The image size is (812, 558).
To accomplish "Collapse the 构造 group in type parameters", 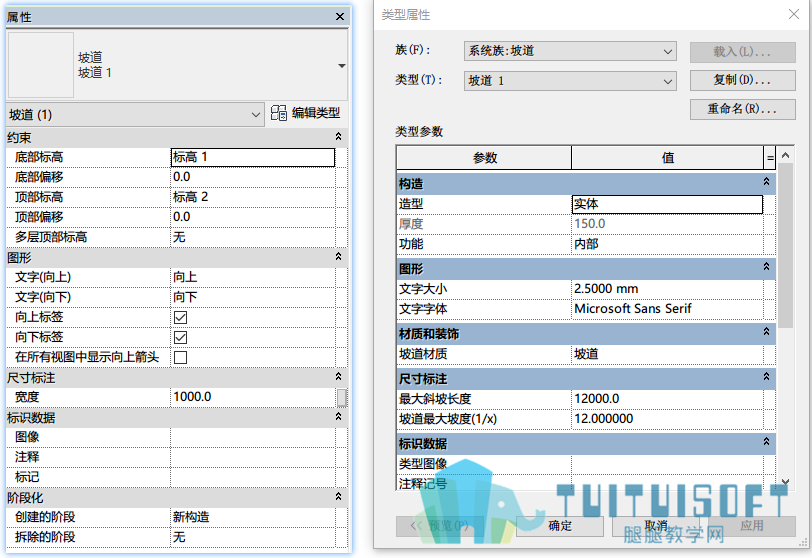I will point(766,182).
